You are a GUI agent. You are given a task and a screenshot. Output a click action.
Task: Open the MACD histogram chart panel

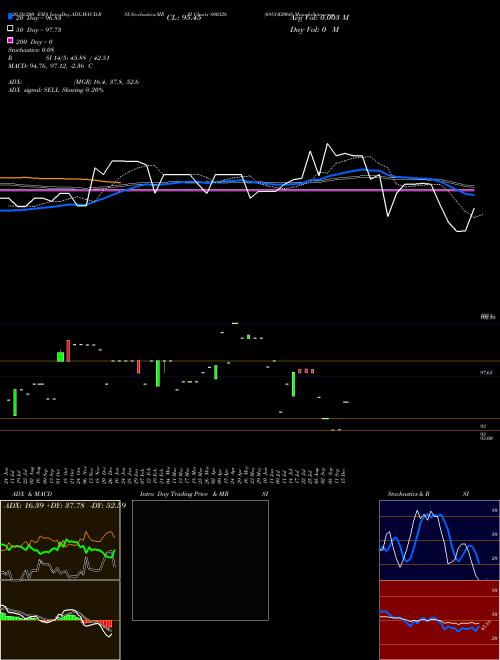(x=60, y=620)
